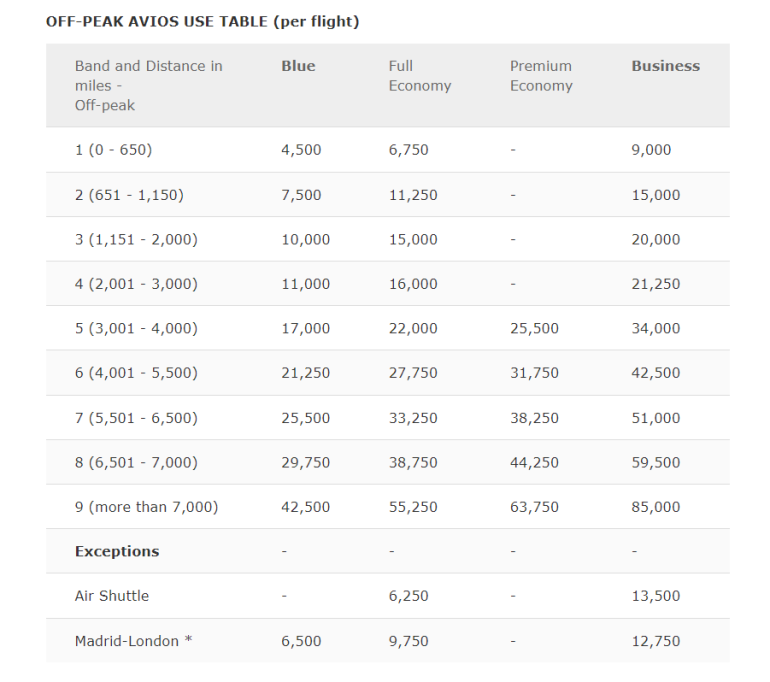Click the 16,000 Full Economy value
Viewport: 770px width, 682px height.
click(413, 284)
